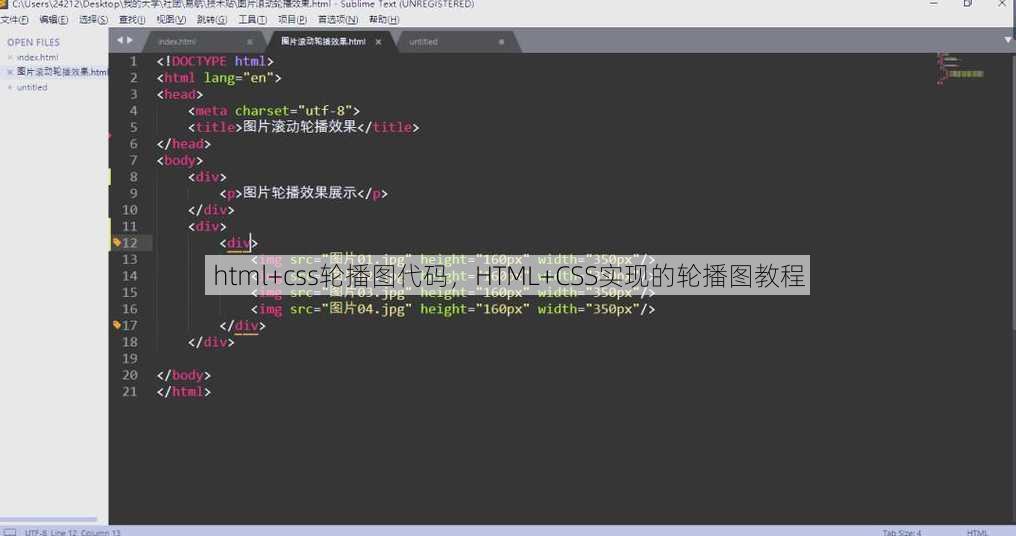Click the underlined </div> tag on line 17
The image size is (1016, 536).
click(242, 326)
